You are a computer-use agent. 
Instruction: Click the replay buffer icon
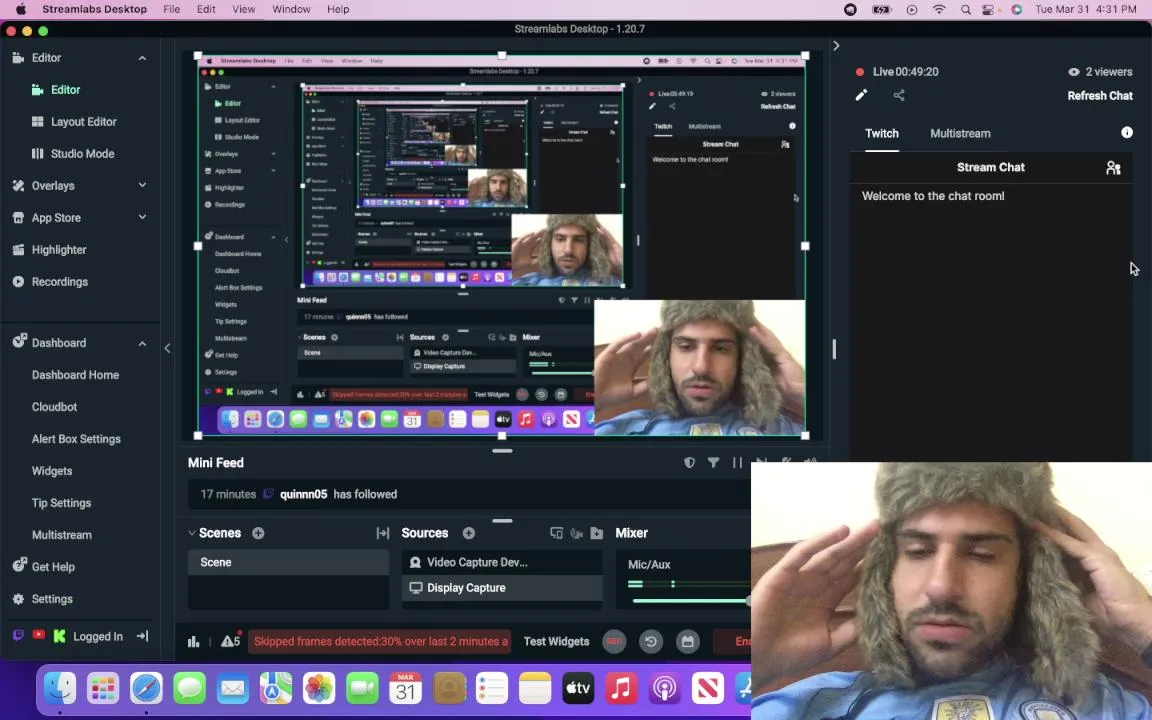(651, 641)
